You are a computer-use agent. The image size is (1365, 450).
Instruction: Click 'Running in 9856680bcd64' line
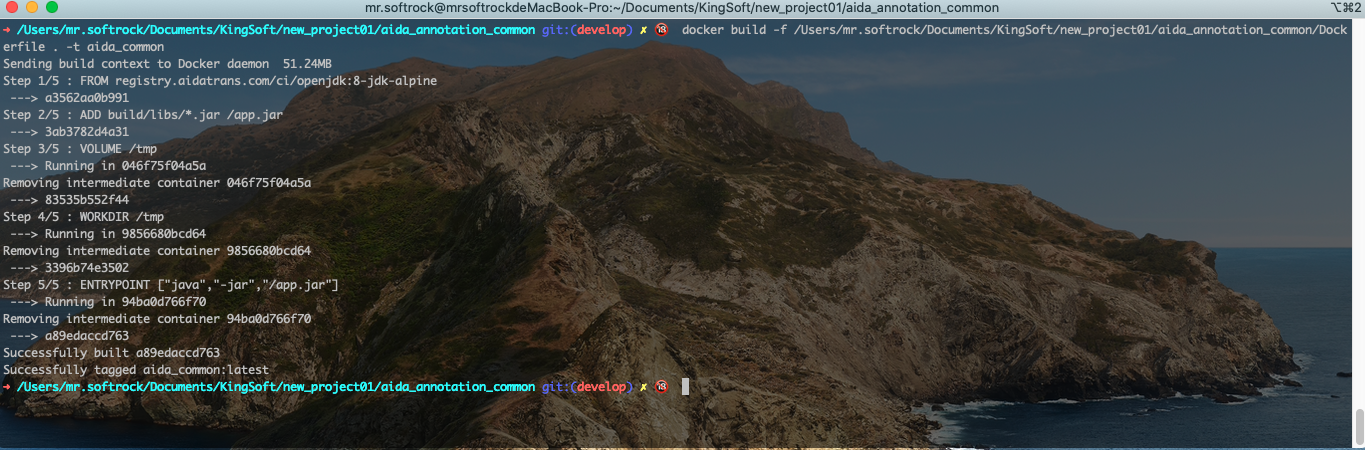pos(108,233)
